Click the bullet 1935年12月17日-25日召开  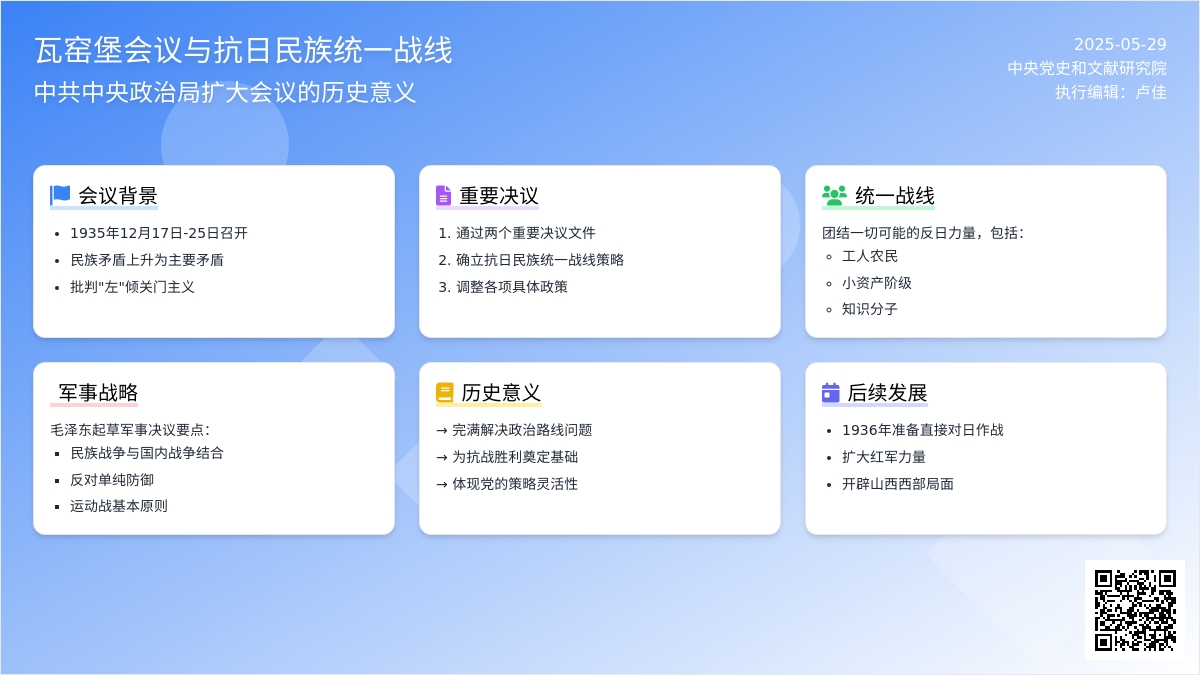159,233
